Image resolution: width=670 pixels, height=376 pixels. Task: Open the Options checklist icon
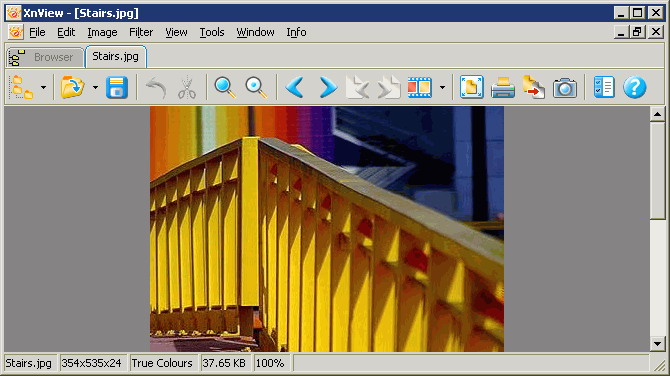[604, 87]
